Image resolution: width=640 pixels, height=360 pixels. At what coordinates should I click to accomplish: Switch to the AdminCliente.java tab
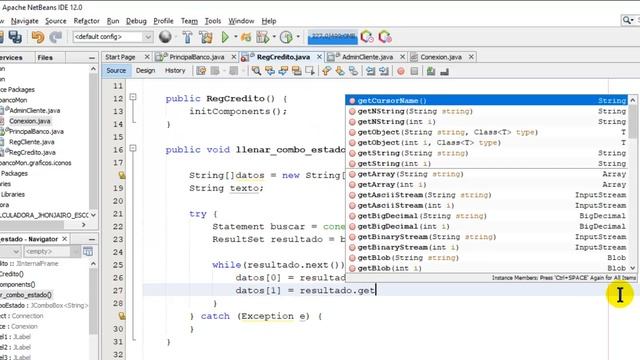coord(367,57)
